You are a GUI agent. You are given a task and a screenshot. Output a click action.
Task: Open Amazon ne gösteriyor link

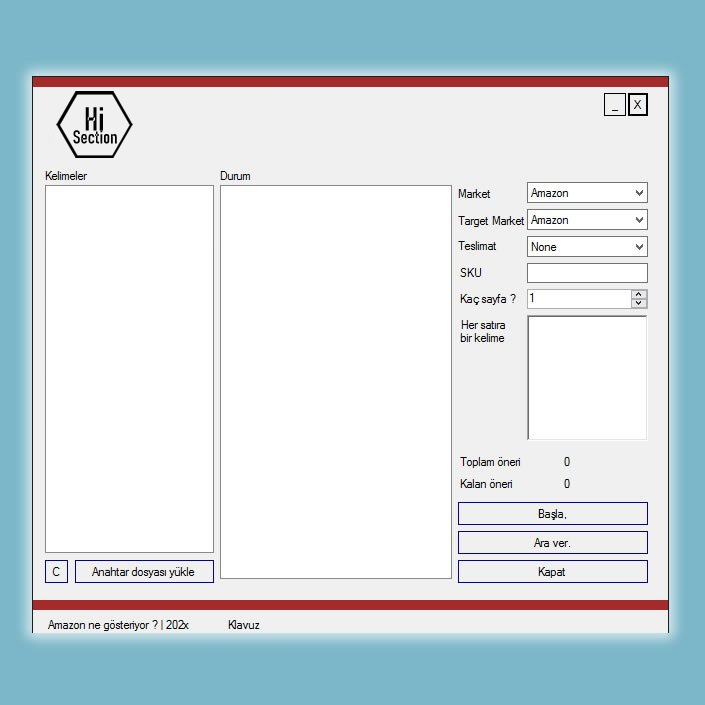pyautogui.click(x=118, y=625)
